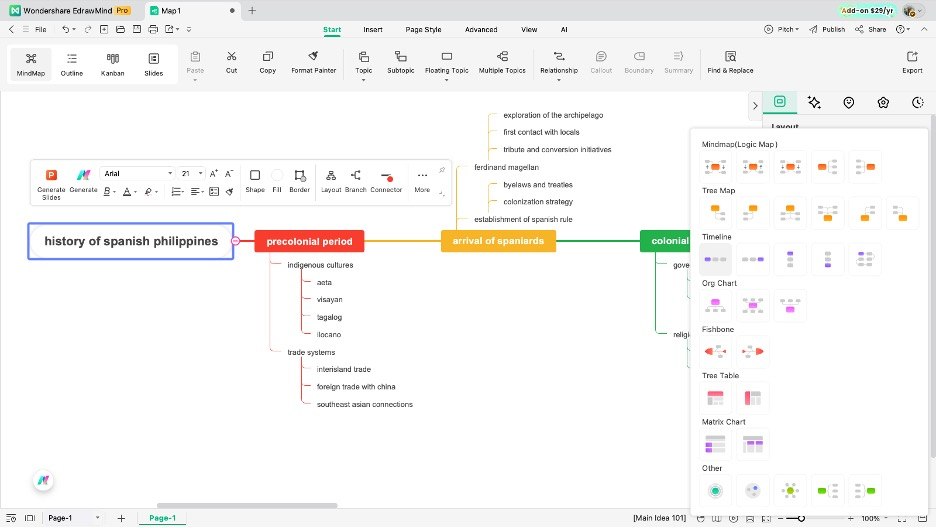Add a Subtopic from the ribbon
Viewport: 936px width, 528px height.
pyautogui.click(x=401, y=62)
